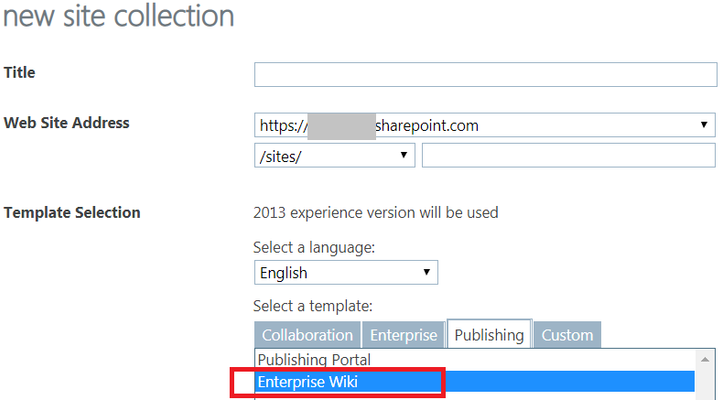Click the Select a language label
This screenshot has width=722, height=400.
(314, 248)
